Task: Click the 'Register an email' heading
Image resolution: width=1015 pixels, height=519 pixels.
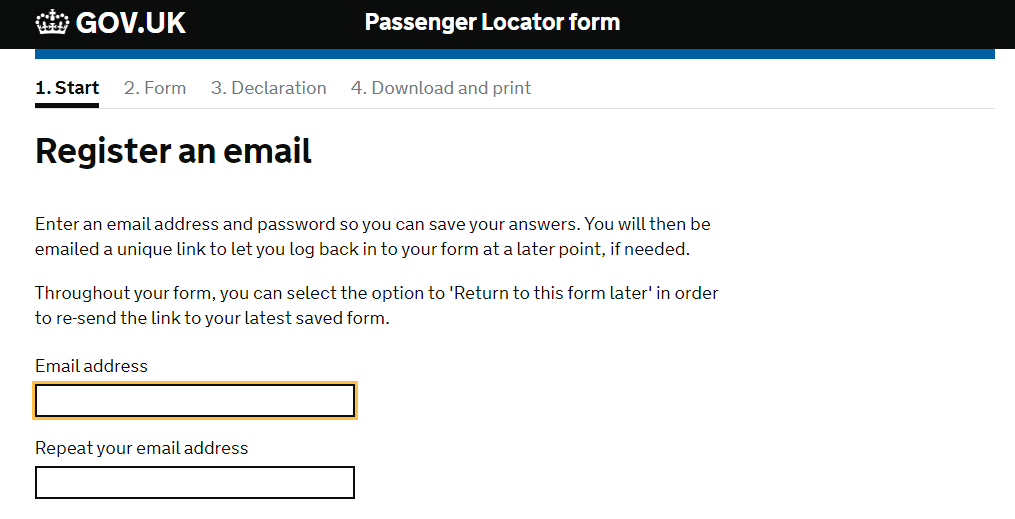Action: (x=173, y=151)
